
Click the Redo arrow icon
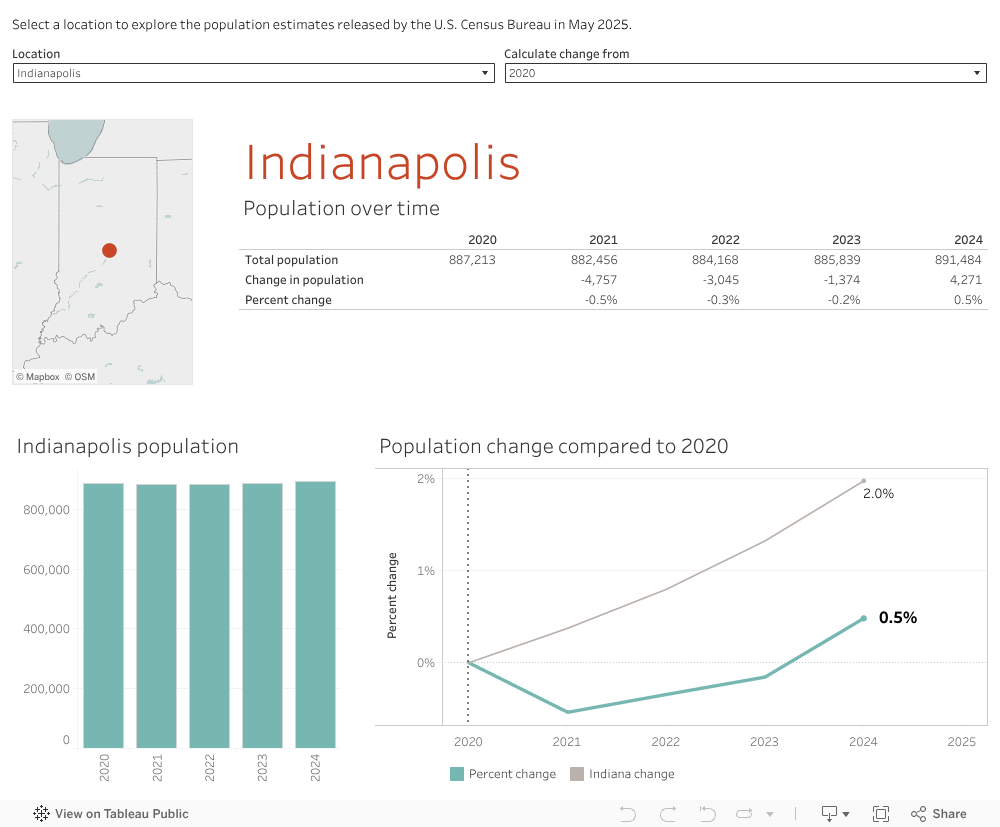[668, 814]
